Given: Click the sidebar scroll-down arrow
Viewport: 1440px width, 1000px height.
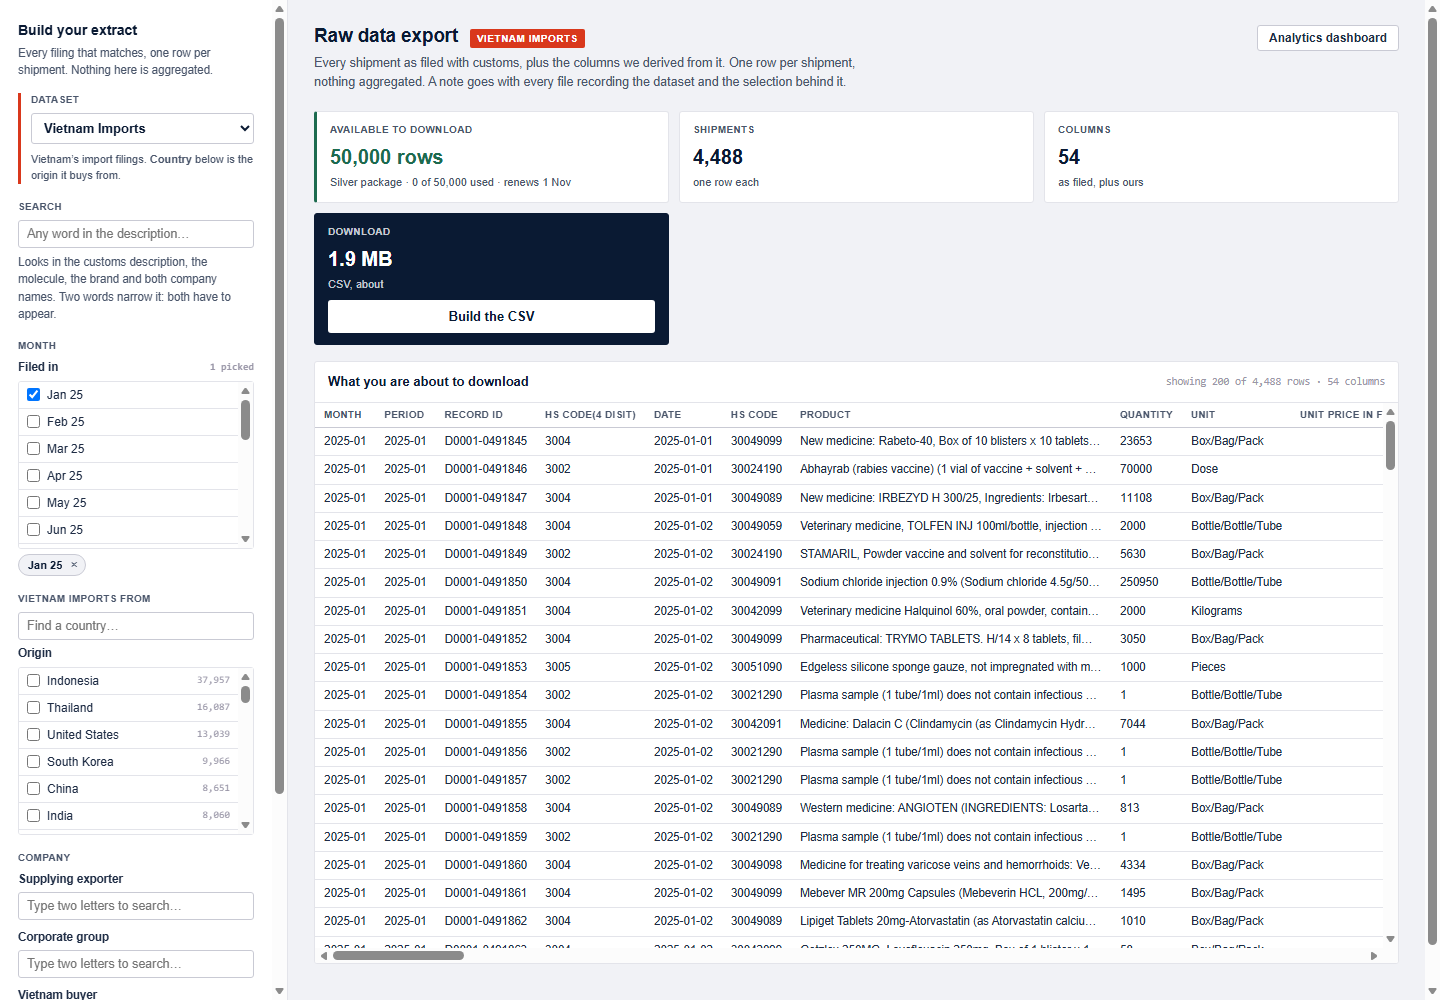Looking at the screenshot, I should click(279, 991).
